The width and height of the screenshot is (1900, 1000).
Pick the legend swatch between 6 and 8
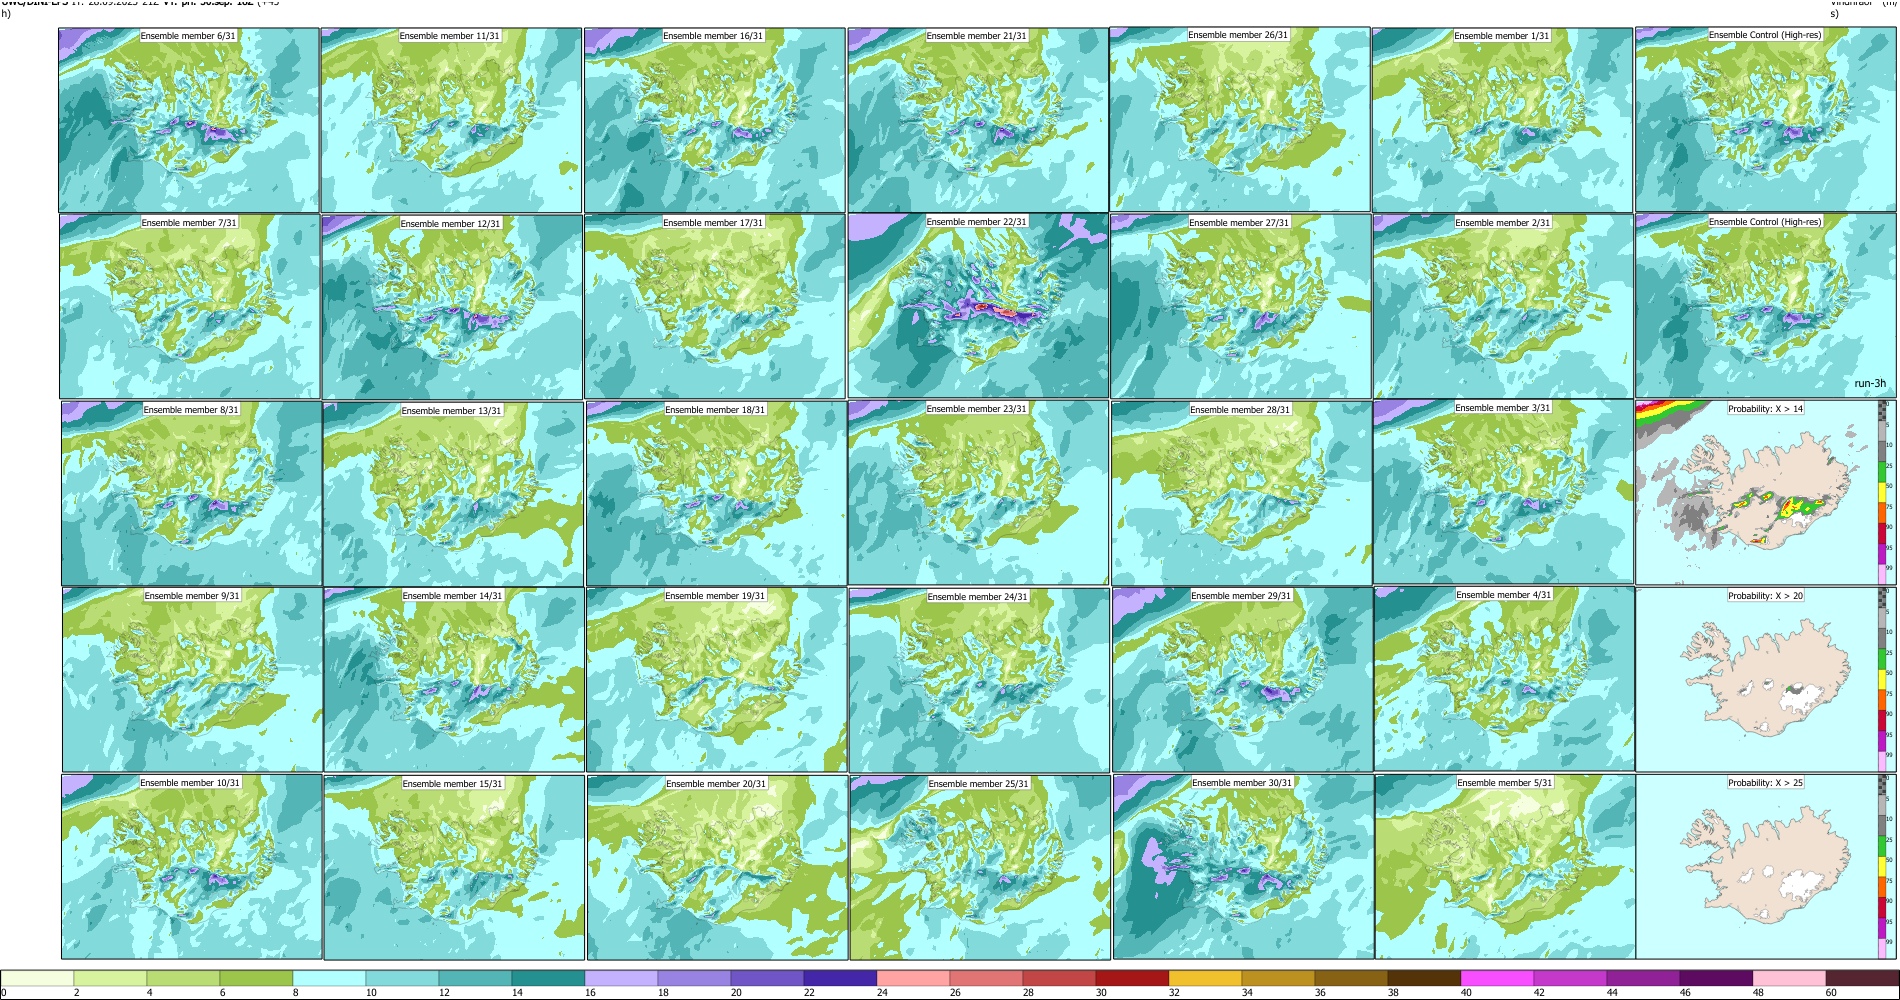(256, 978)
